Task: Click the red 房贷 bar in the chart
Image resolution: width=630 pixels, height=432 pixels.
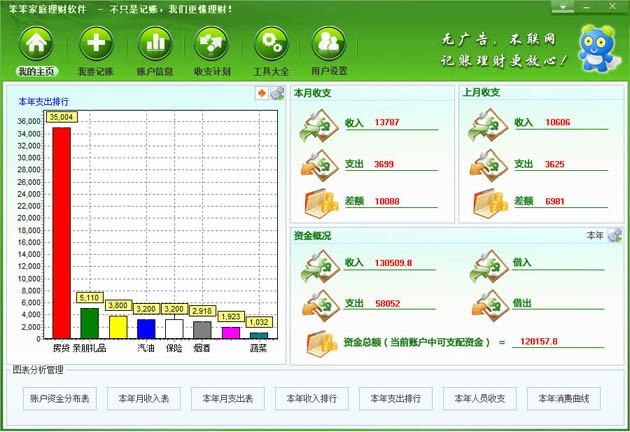Action: tap(62, 232)
